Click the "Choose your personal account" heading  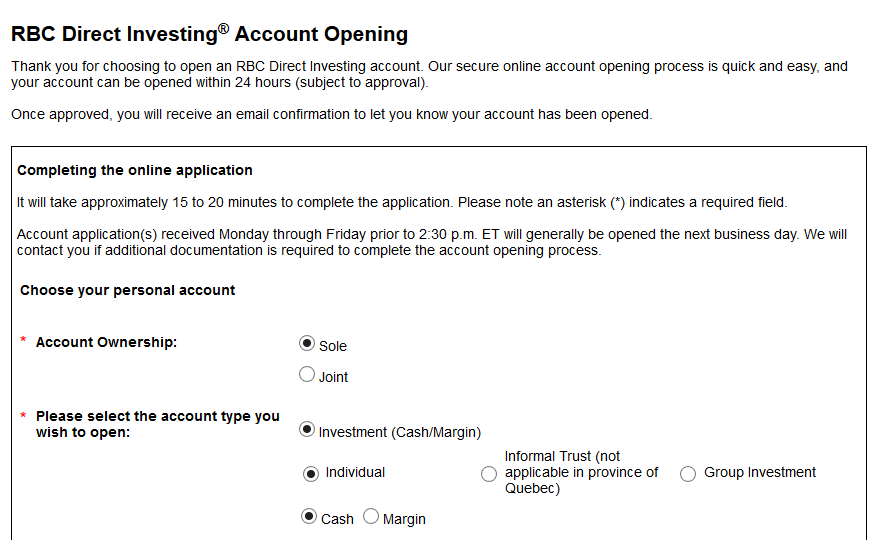tap(128, 290)
